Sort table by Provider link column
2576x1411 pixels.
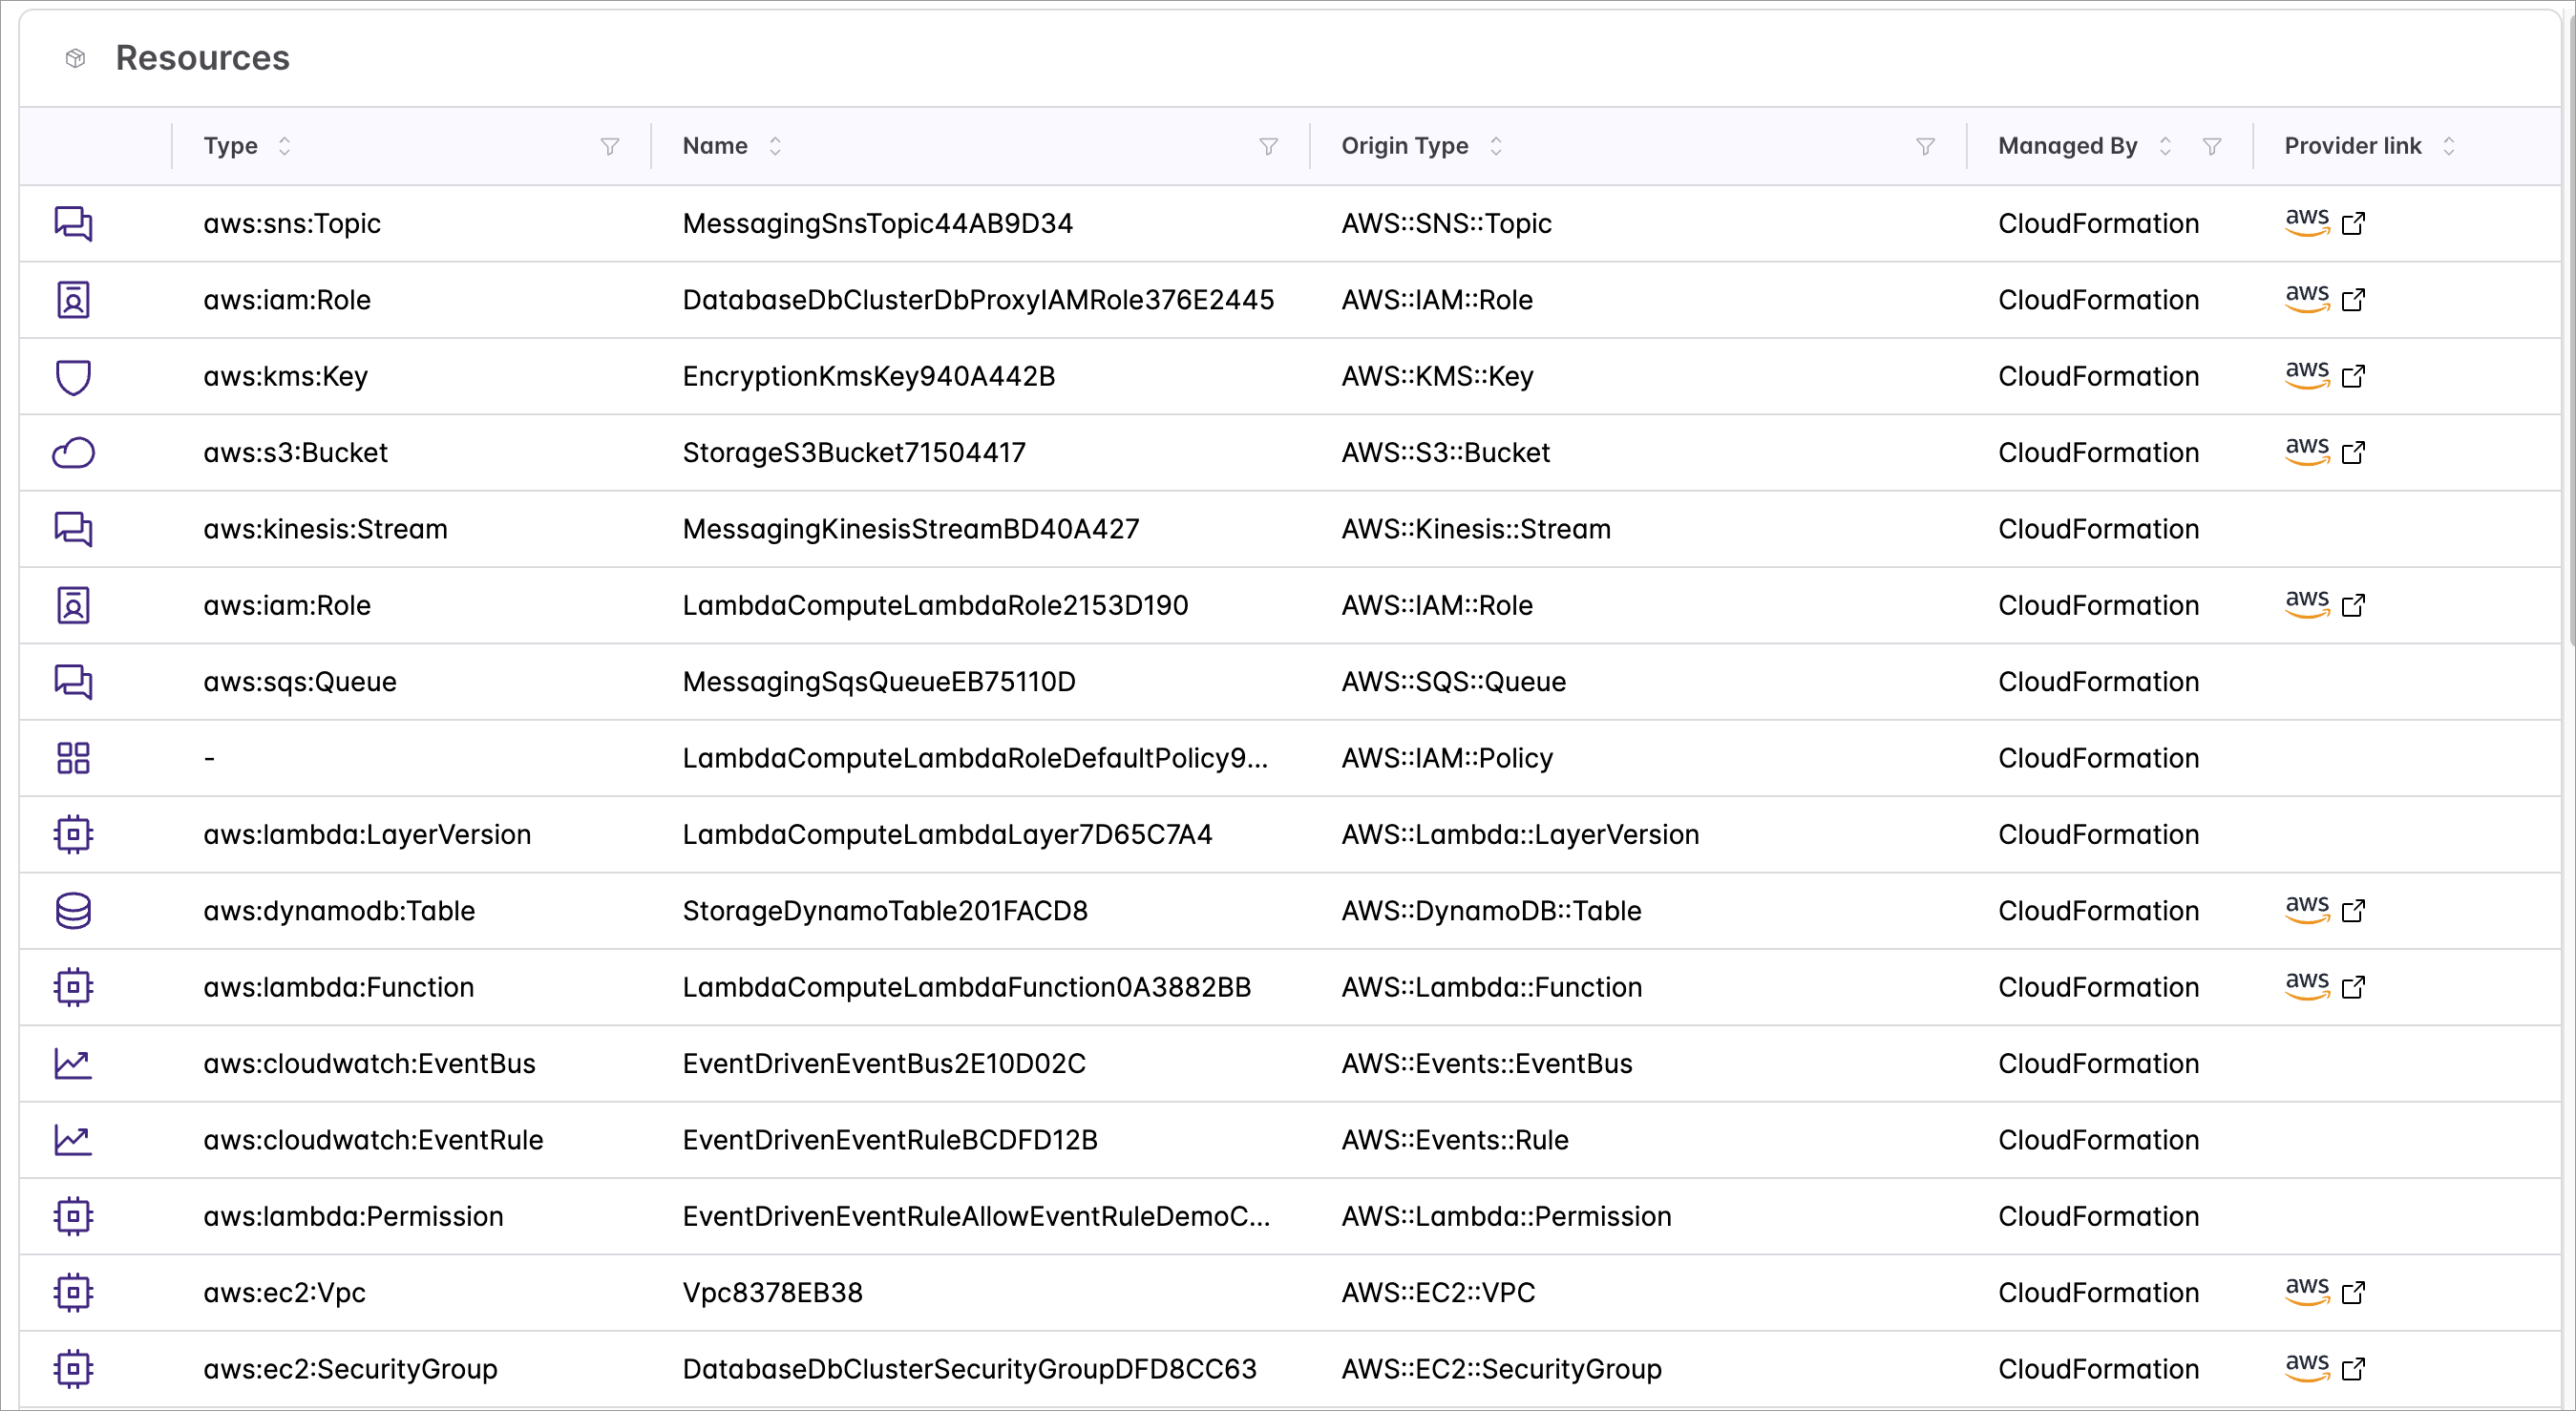coord(2449,146)
